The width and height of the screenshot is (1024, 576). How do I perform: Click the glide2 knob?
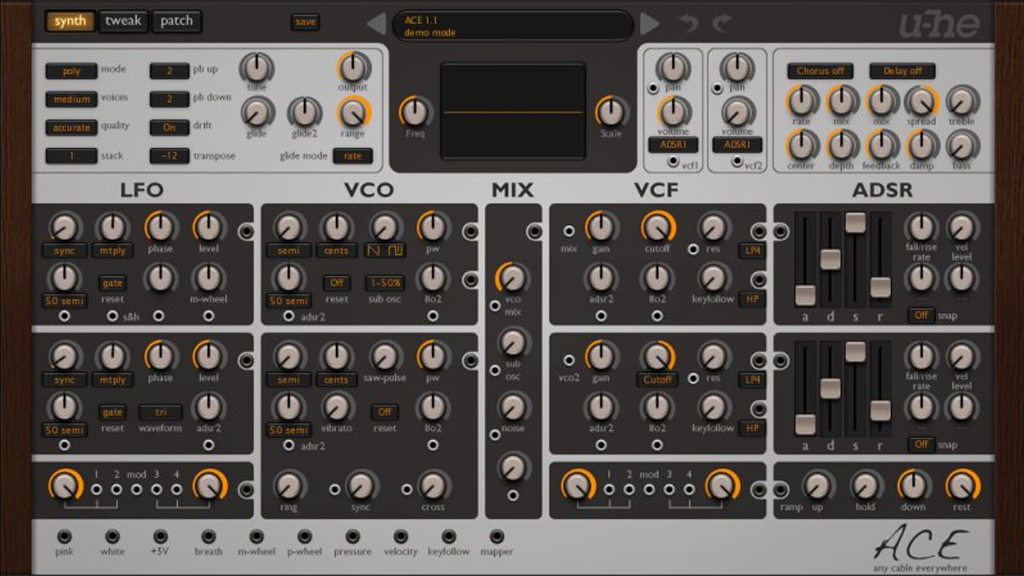point(305,113)
